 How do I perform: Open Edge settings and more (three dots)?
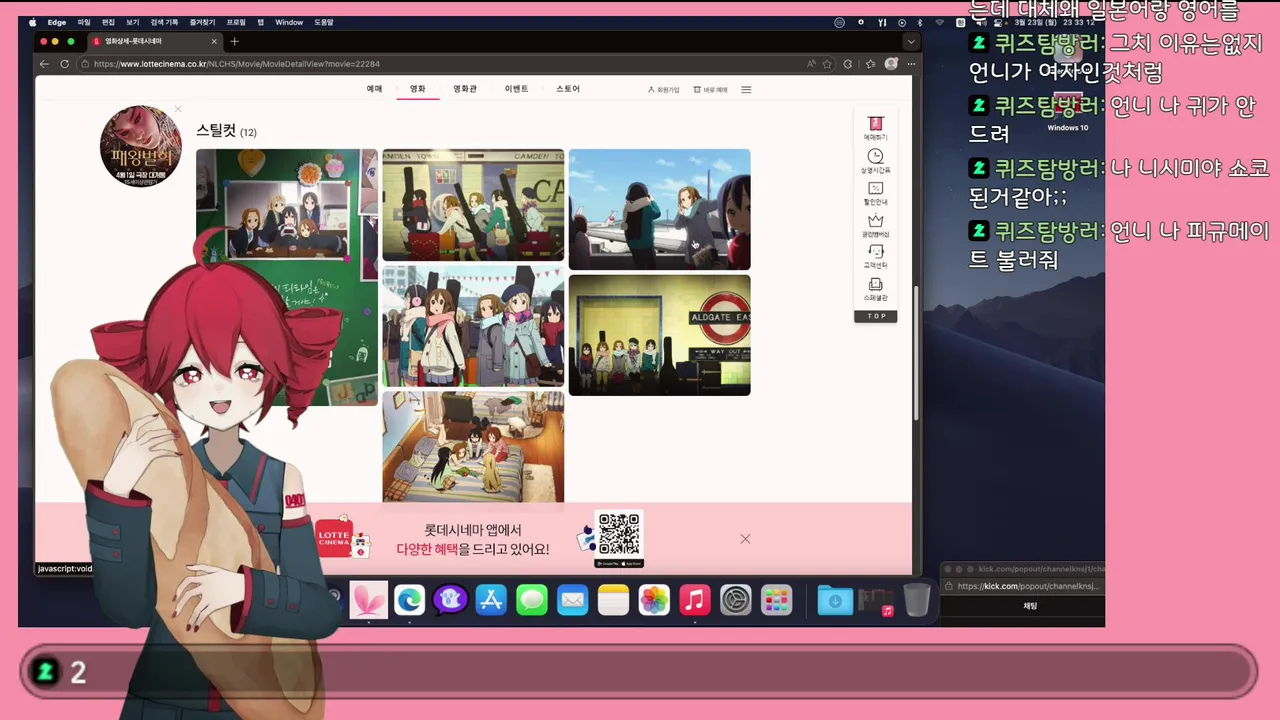pos(909,63)
